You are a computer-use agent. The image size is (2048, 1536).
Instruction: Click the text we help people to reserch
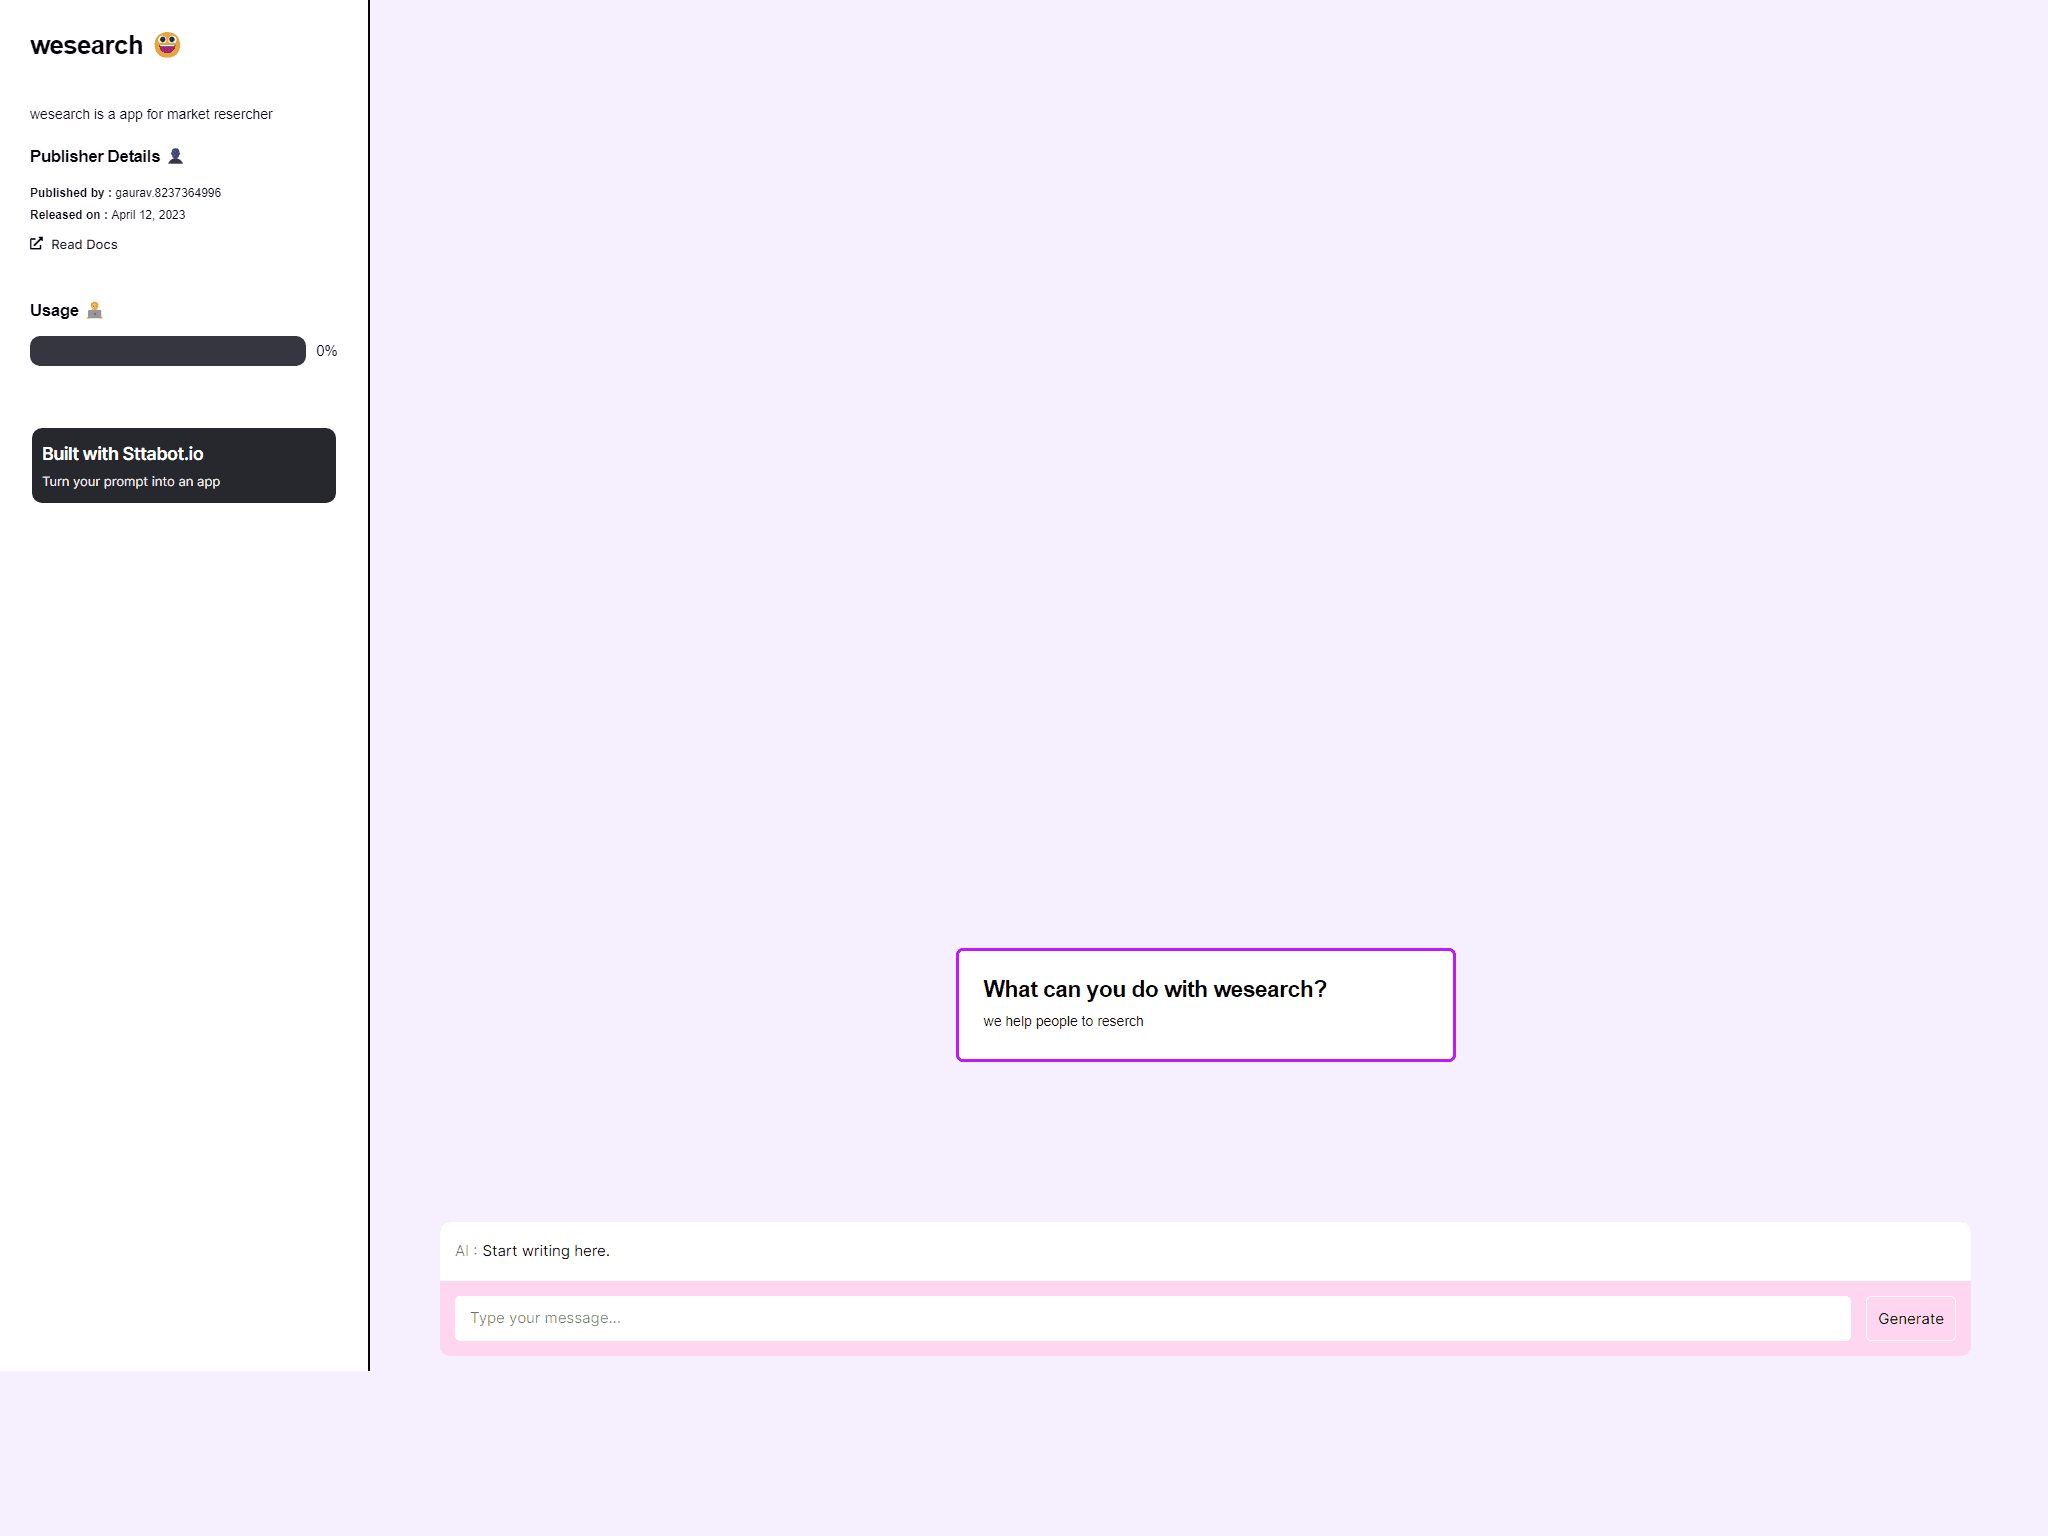point(1063,1021)
